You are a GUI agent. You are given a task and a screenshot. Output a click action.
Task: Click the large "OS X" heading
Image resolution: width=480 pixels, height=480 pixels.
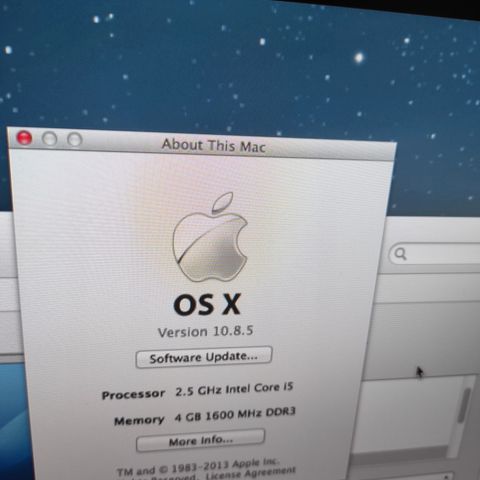coord(207,304)
